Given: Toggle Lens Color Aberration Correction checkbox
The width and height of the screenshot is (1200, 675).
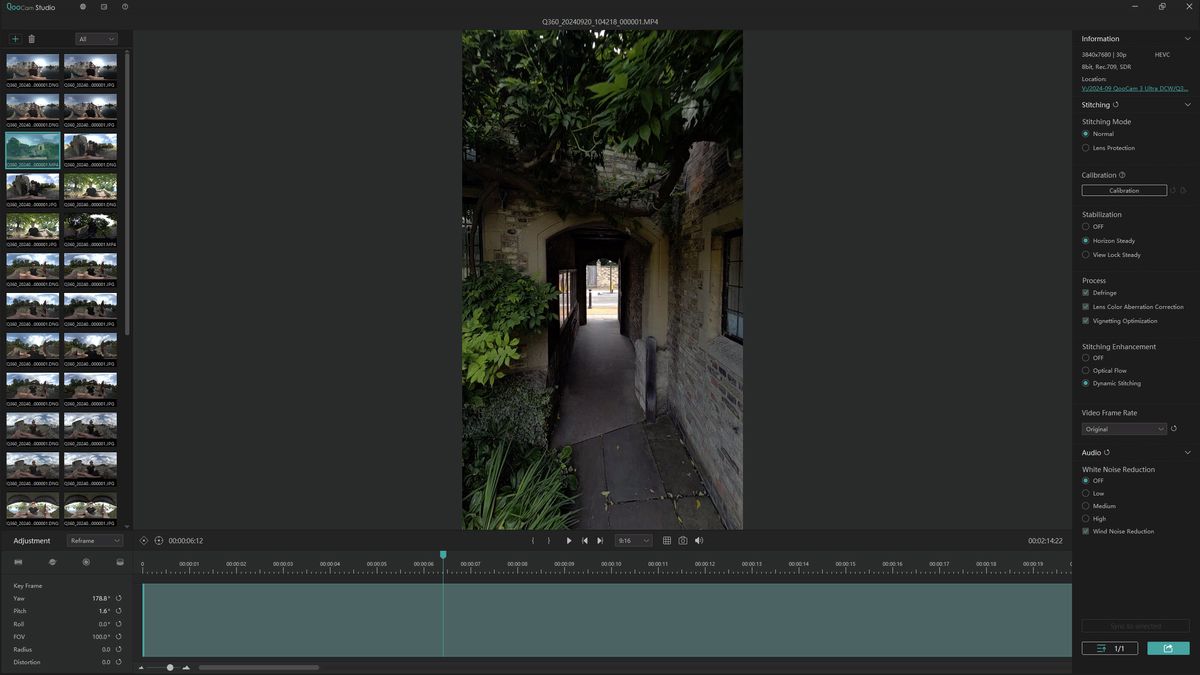Looking at the screenshot, I should (1086, 307).
